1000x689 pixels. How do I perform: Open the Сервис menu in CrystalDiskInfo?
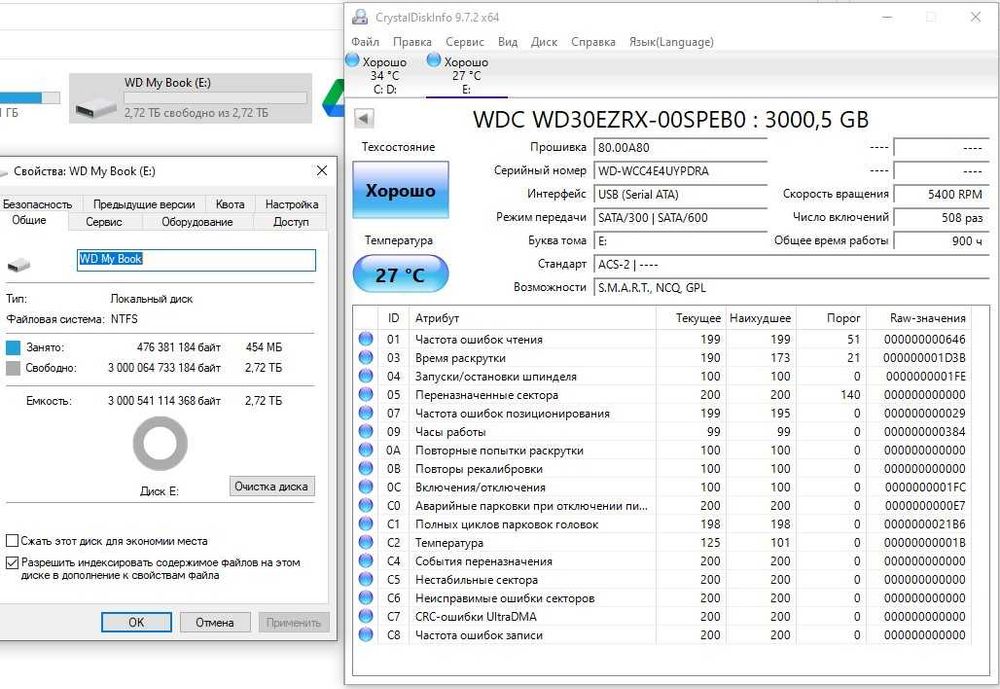pos(464,42)
